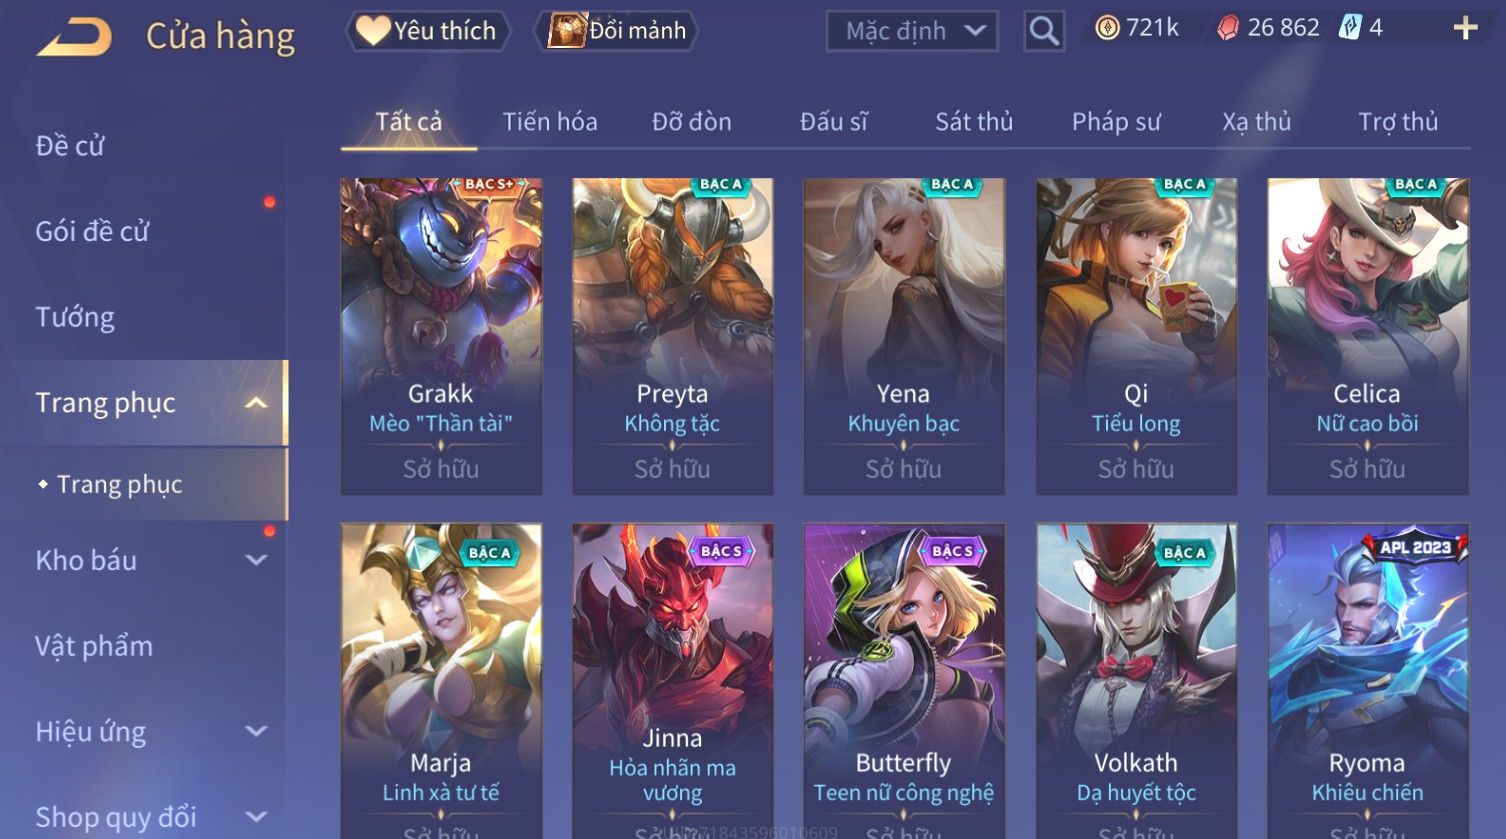The image size is (1506, 839).
Task: Switch to the Sát thủ tab
Action: pyautogui.click(x=974, y=122)
